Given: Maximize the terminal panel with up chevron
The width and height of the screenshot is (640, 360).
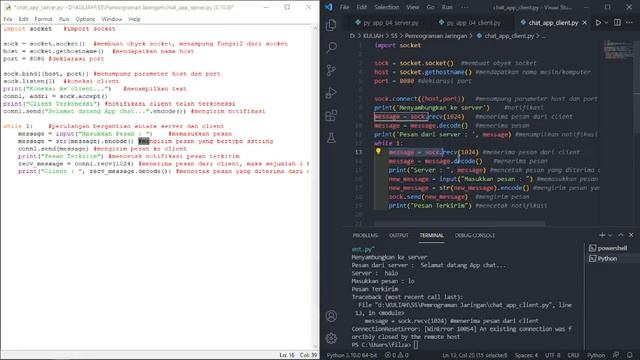Looking at the screenshot, I should click(x=620, y=235).
